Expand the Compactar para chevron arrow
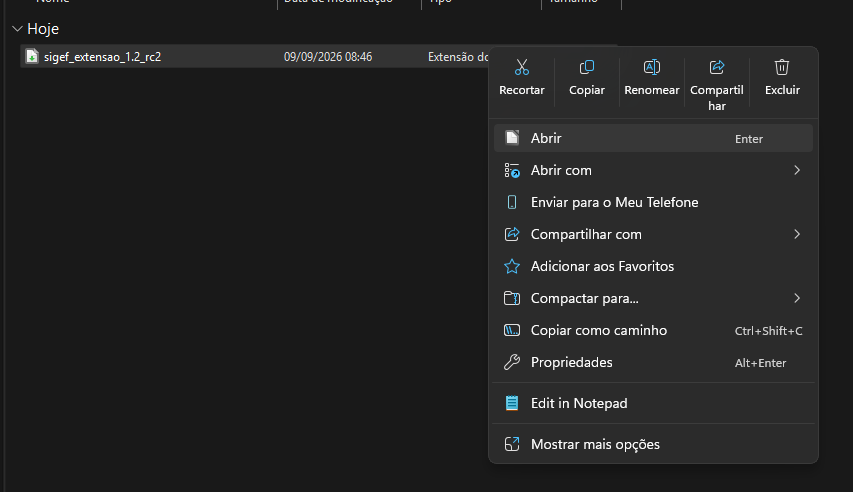Viewport: 853px width, 492px height. [x=797, y=298]
